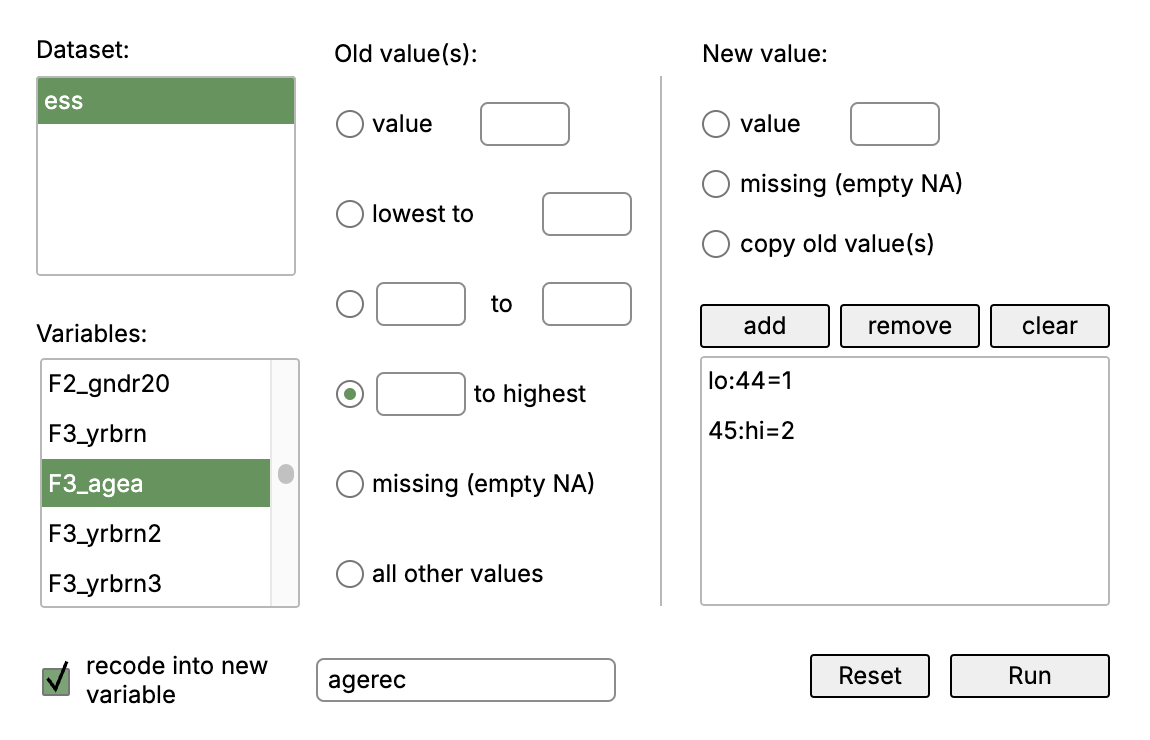Select the to highest radio option
The width and height of the screenshot is (1150, 740).
(x=350, y=394)
